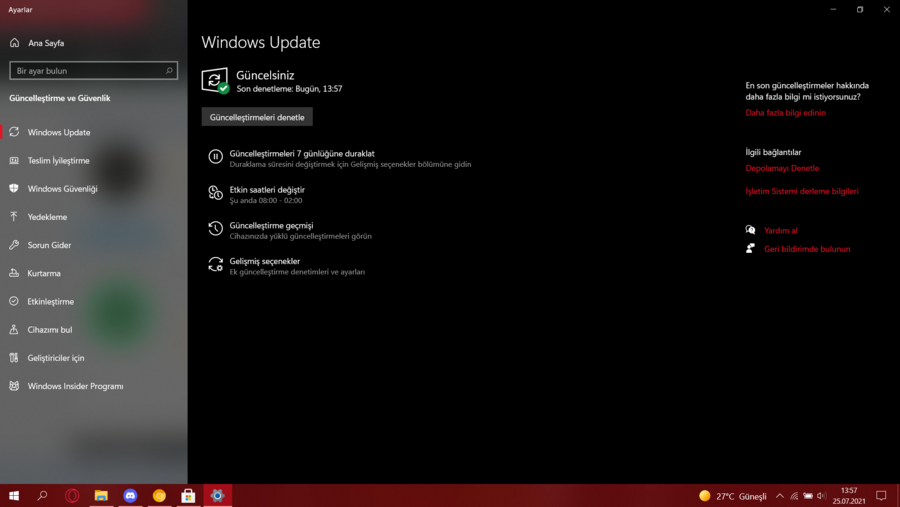Open the volume speaker icon

821,496
